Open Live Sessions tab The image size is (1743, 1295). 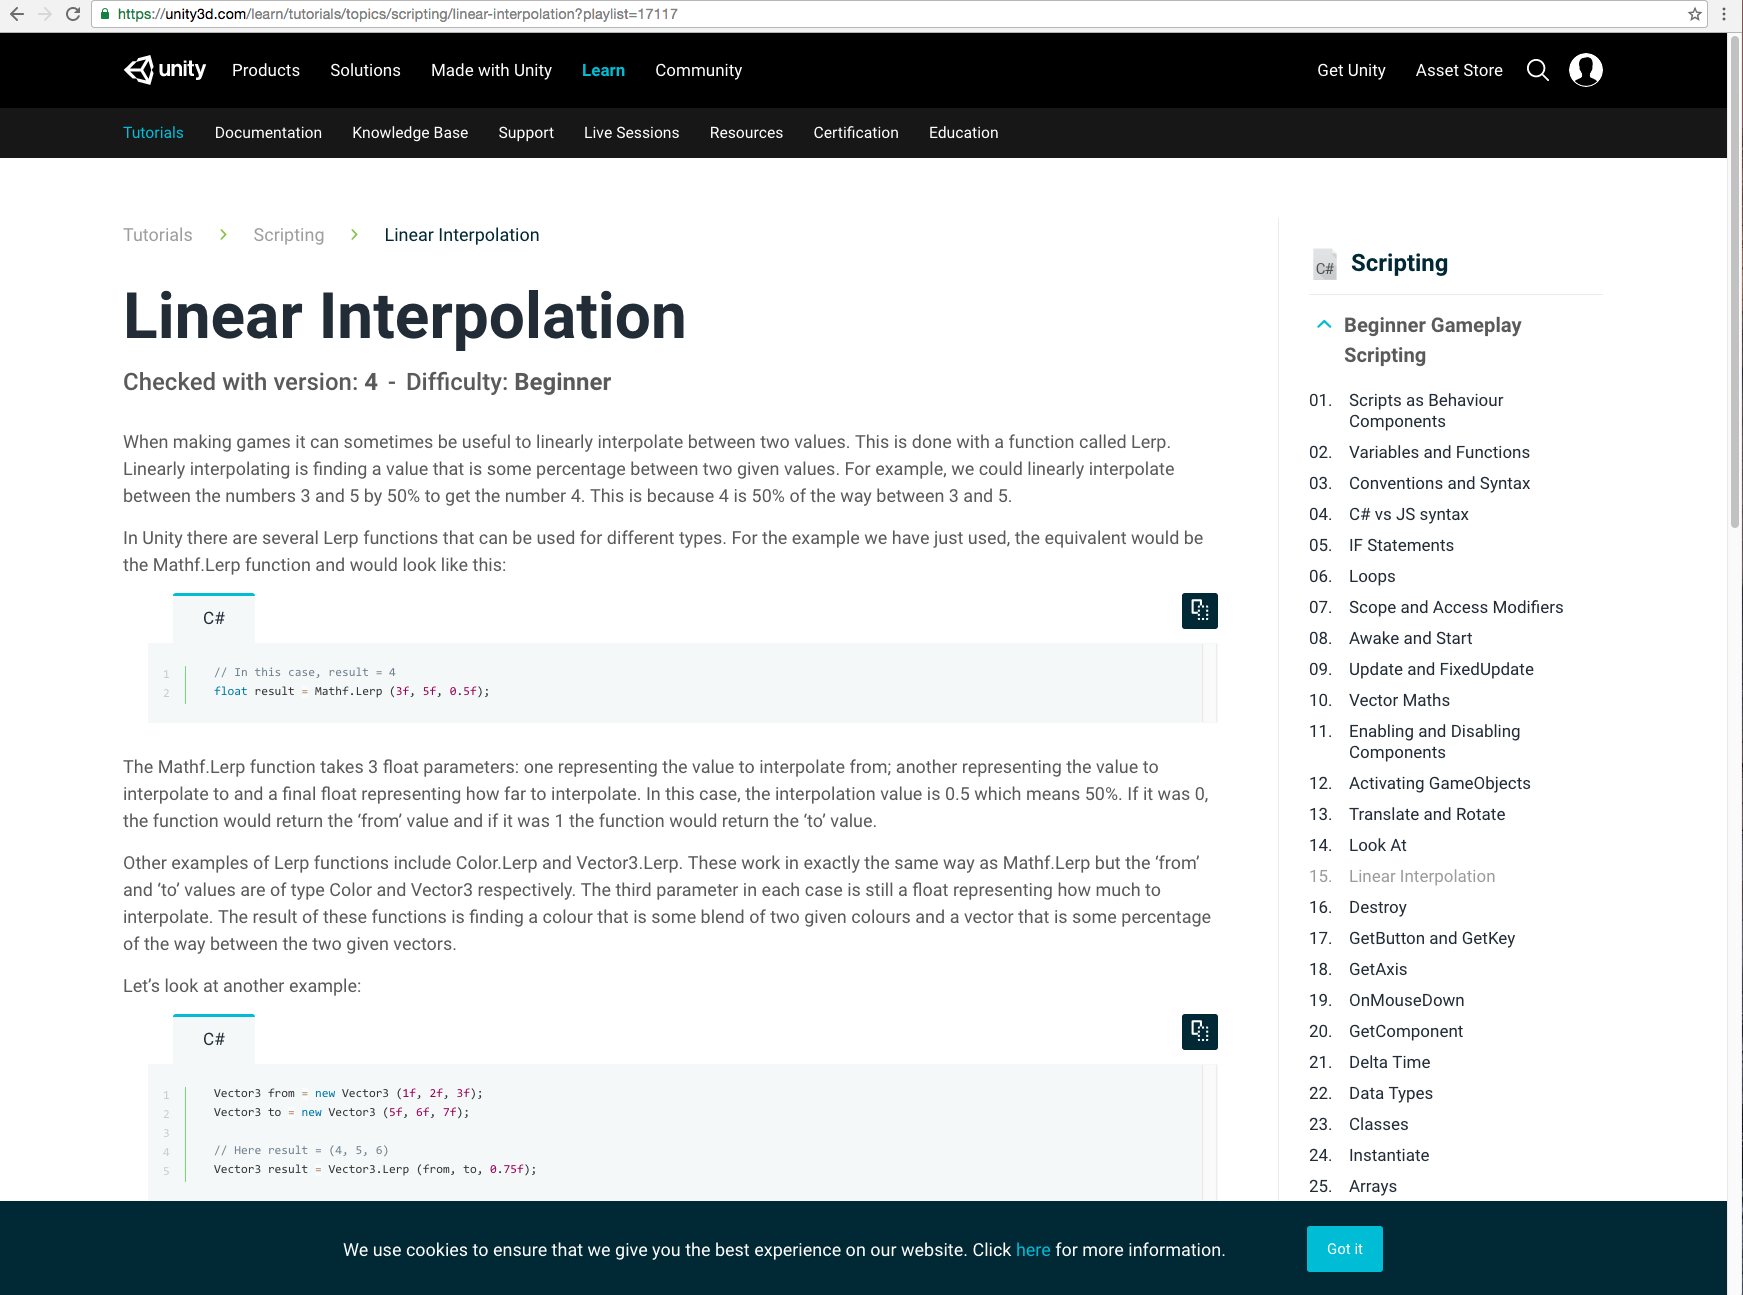[631, 133]
